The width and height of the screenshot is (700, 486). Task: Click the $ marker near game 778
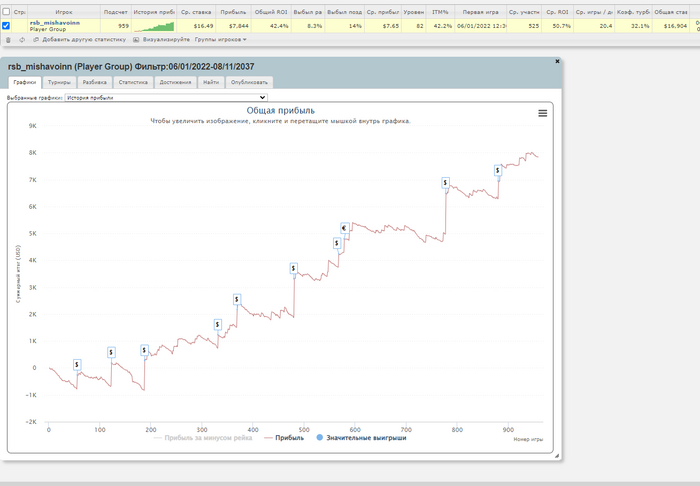point(445,183)
